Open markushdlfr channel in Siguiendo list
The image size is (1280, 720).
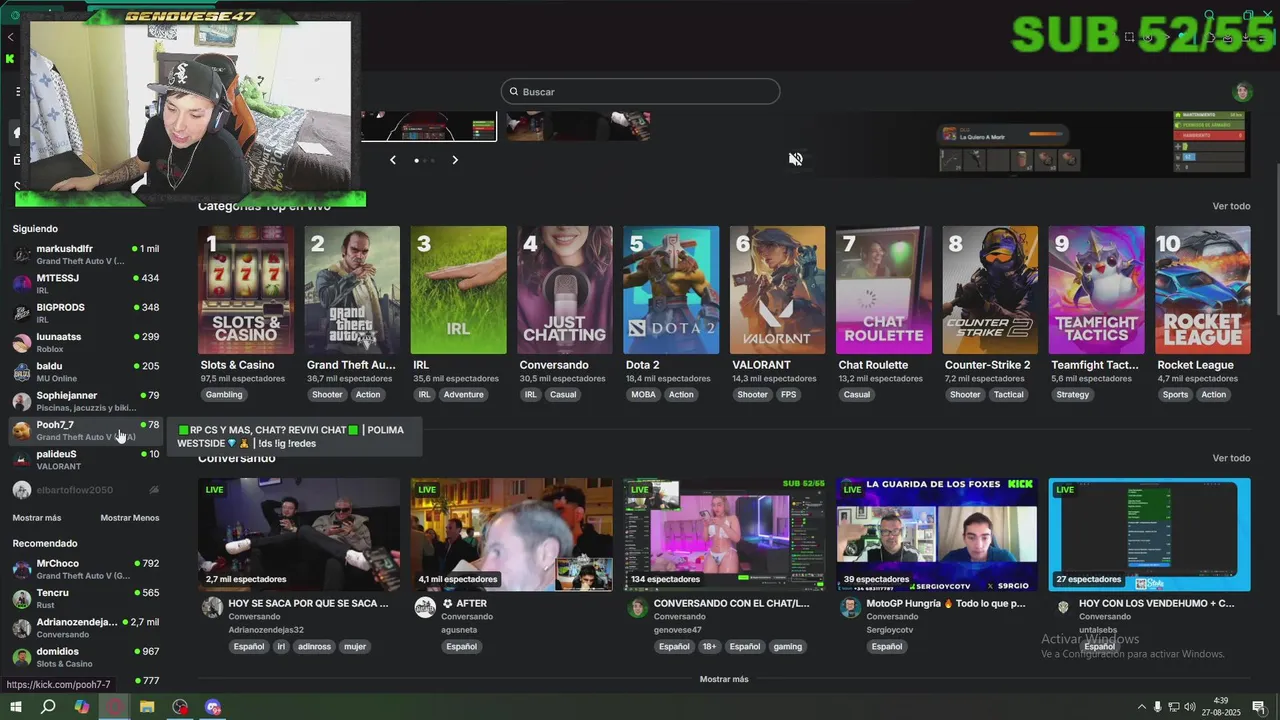[85, 254]
